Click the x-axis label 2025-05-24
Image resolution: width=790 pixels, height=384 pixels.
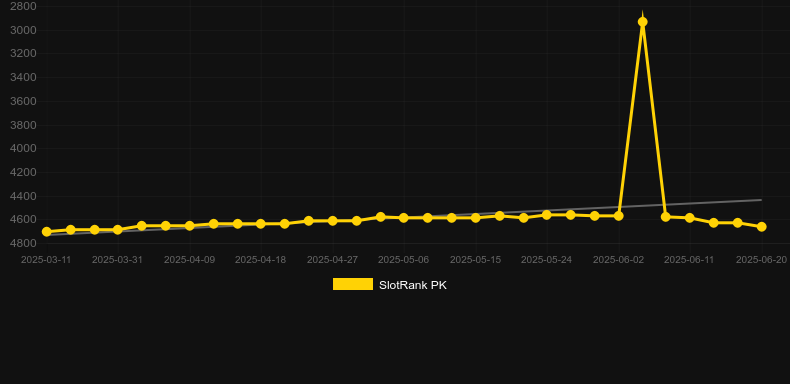point(547,260)
